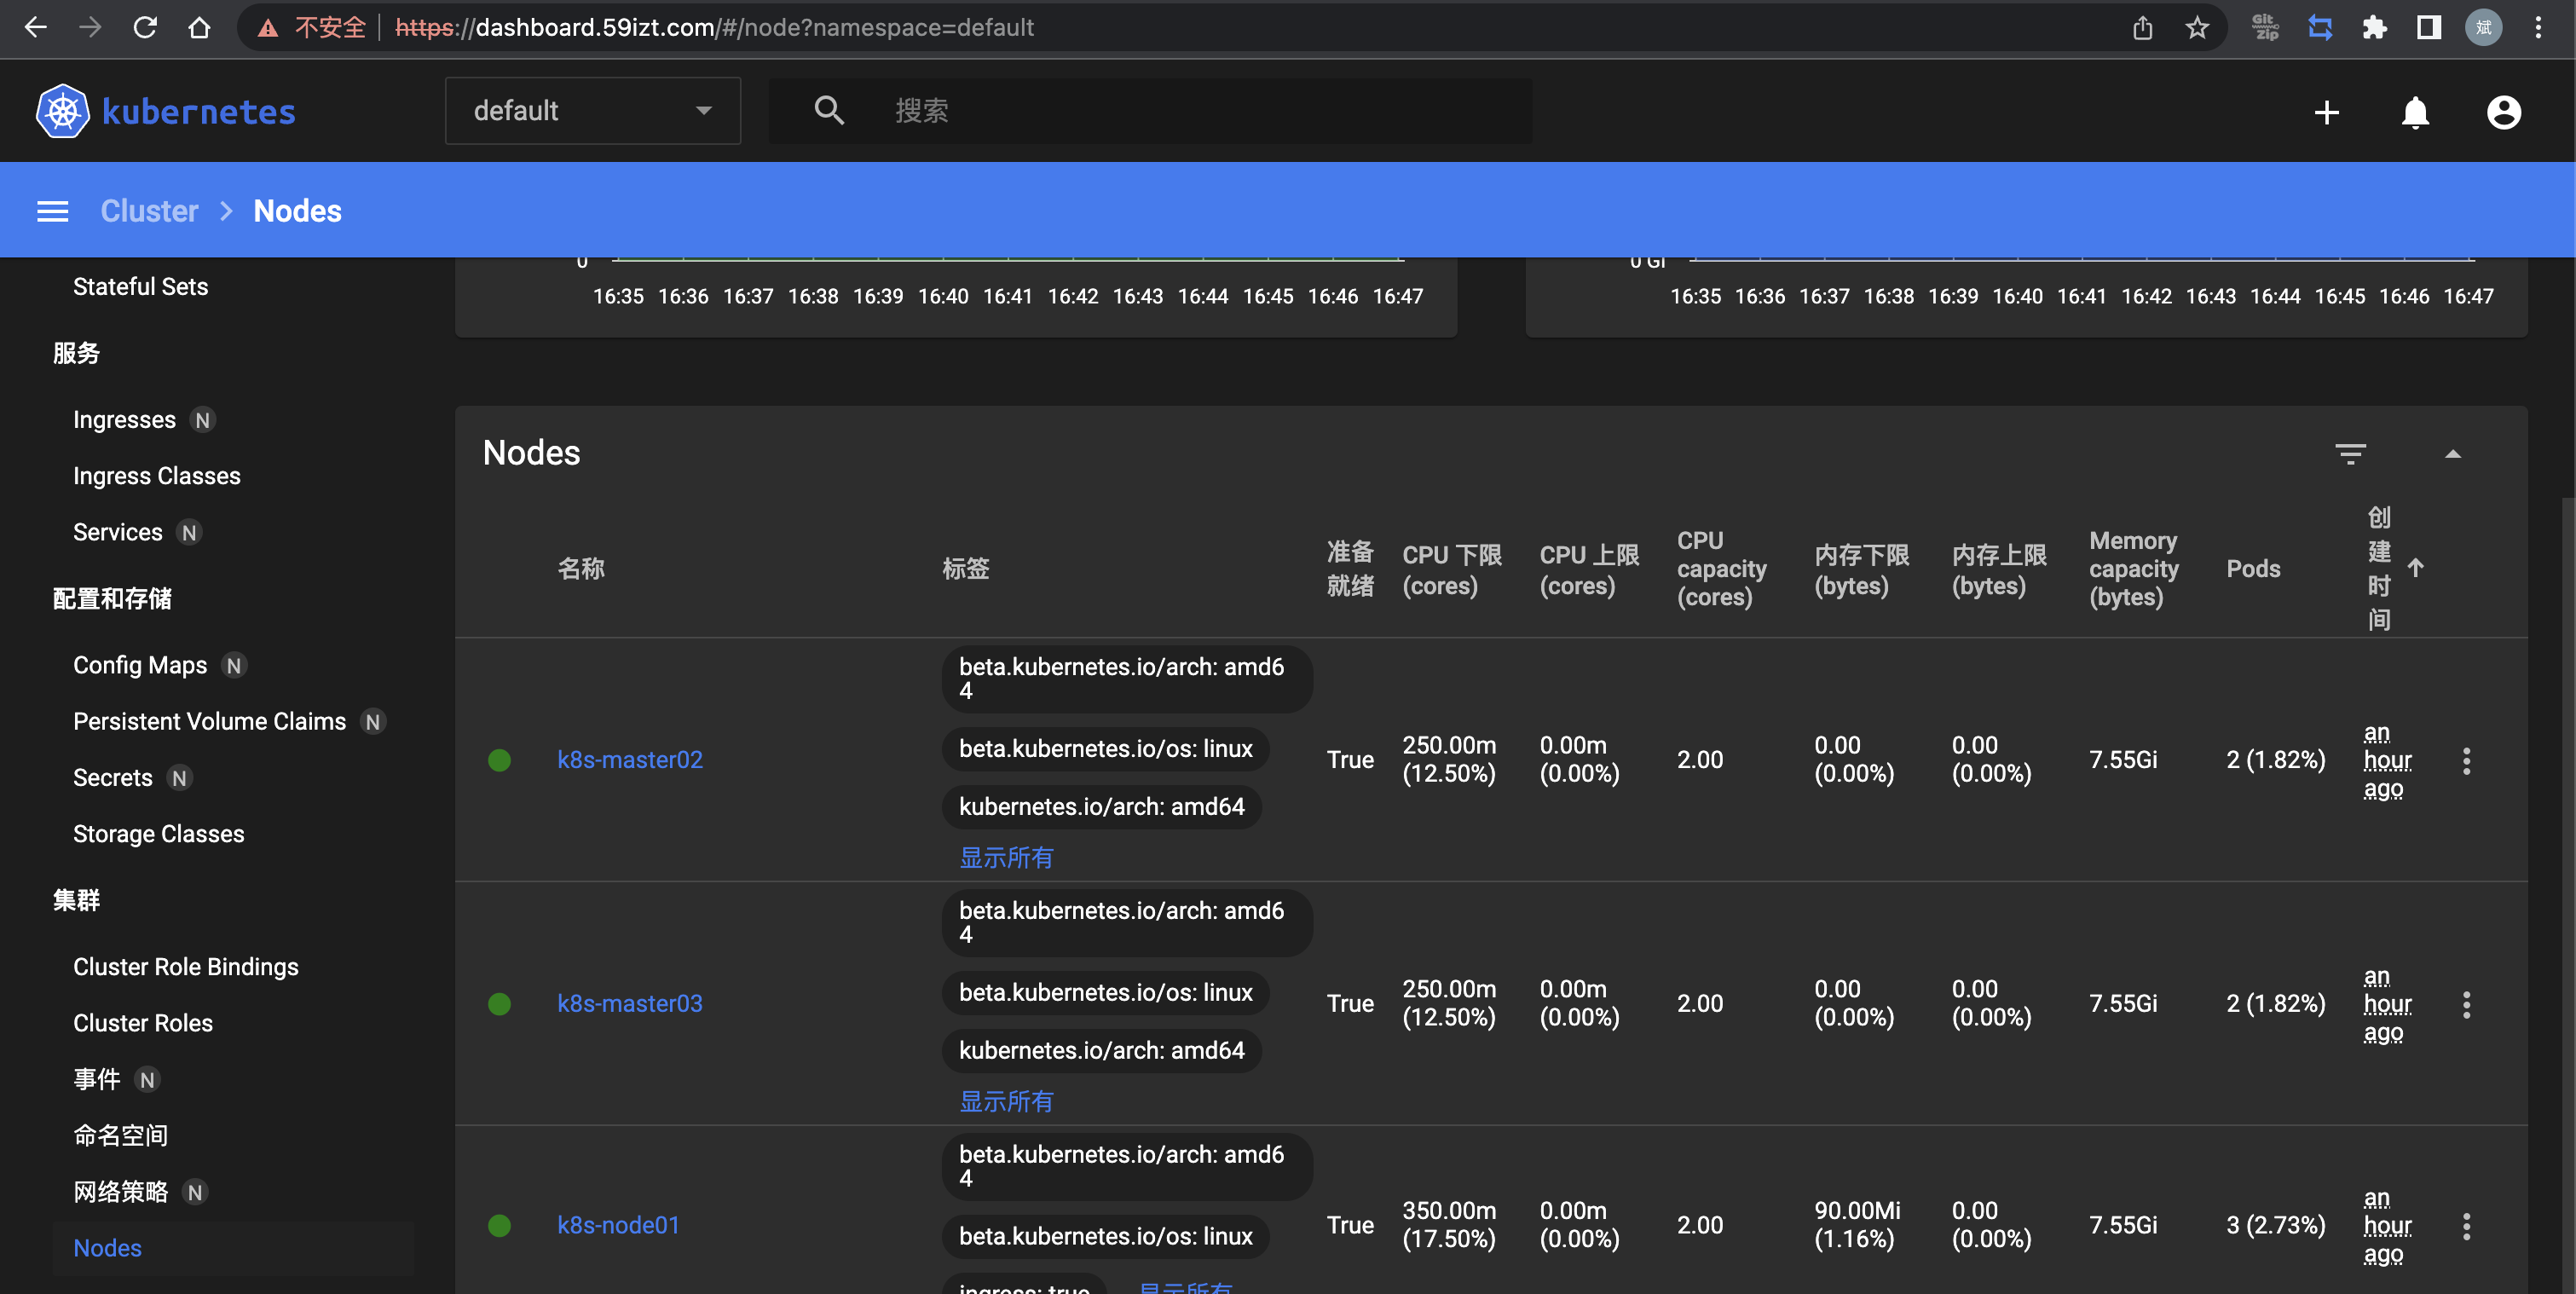The height and width of the screenshot is (1294, 2576).
Task: Open actions menu for k8s-master03
Action: coord(2466,1004)
